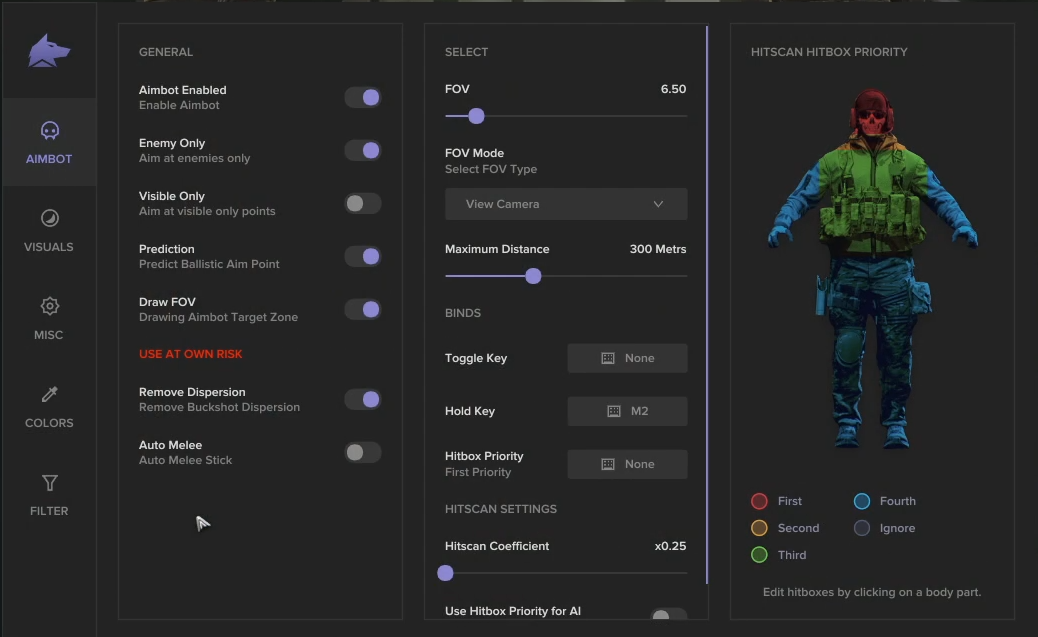
Task: Click the x0.25 coefficient value
Action: 670,546
